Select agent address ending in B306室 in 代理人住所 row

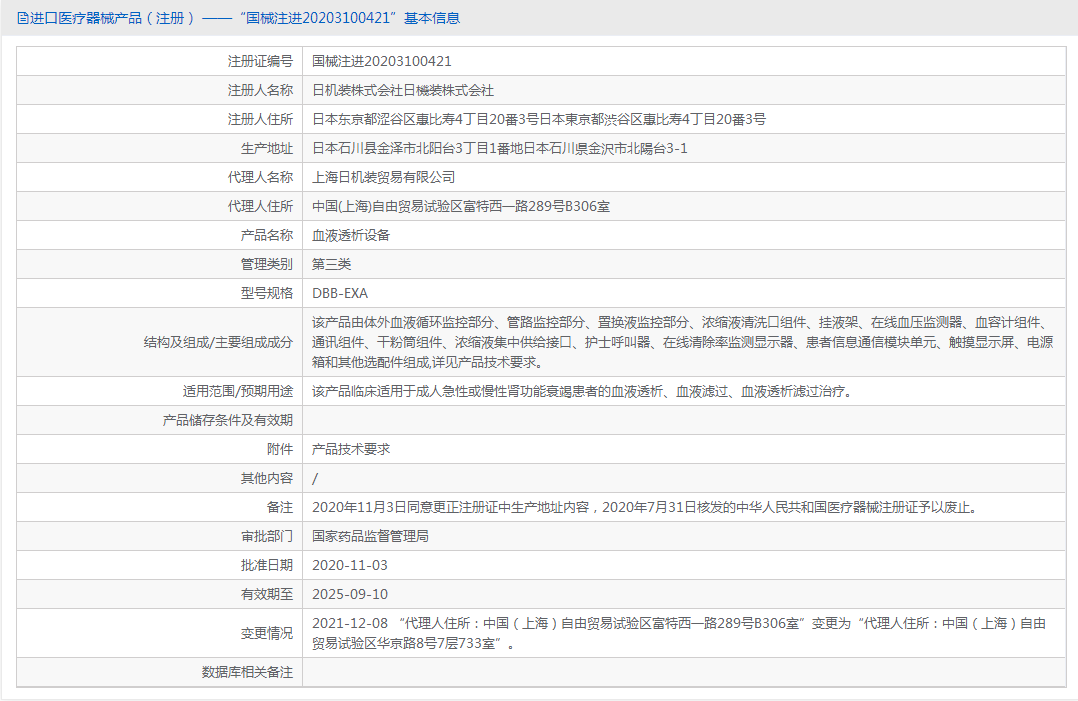click(x=461, y=206)
